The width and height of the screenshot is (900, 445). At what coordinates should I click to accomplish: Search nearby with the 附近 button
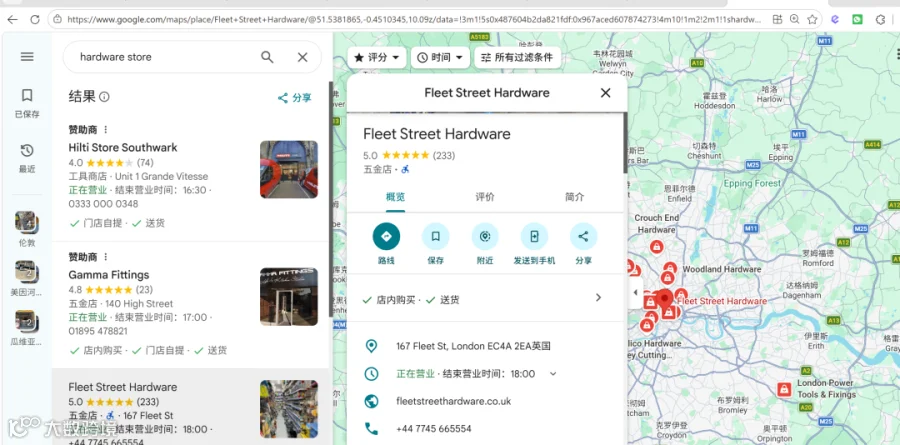[x=485, y=237]
